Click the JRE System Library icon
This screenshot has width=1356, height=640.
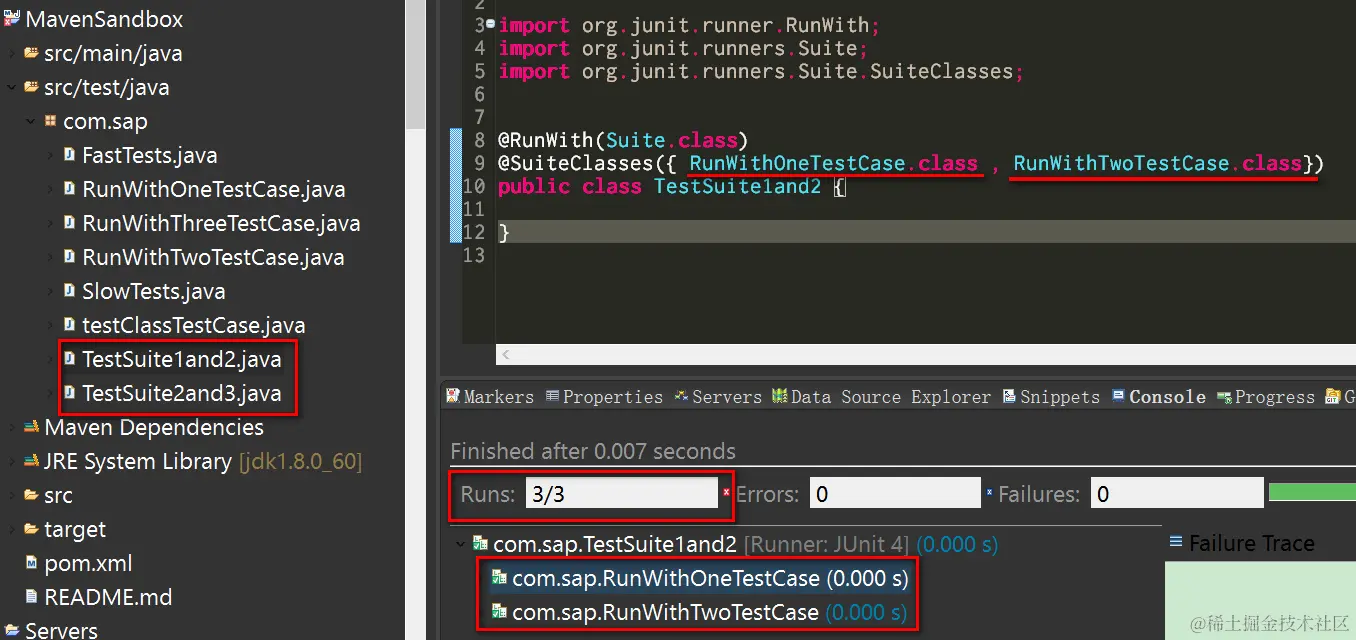[31, 461]
